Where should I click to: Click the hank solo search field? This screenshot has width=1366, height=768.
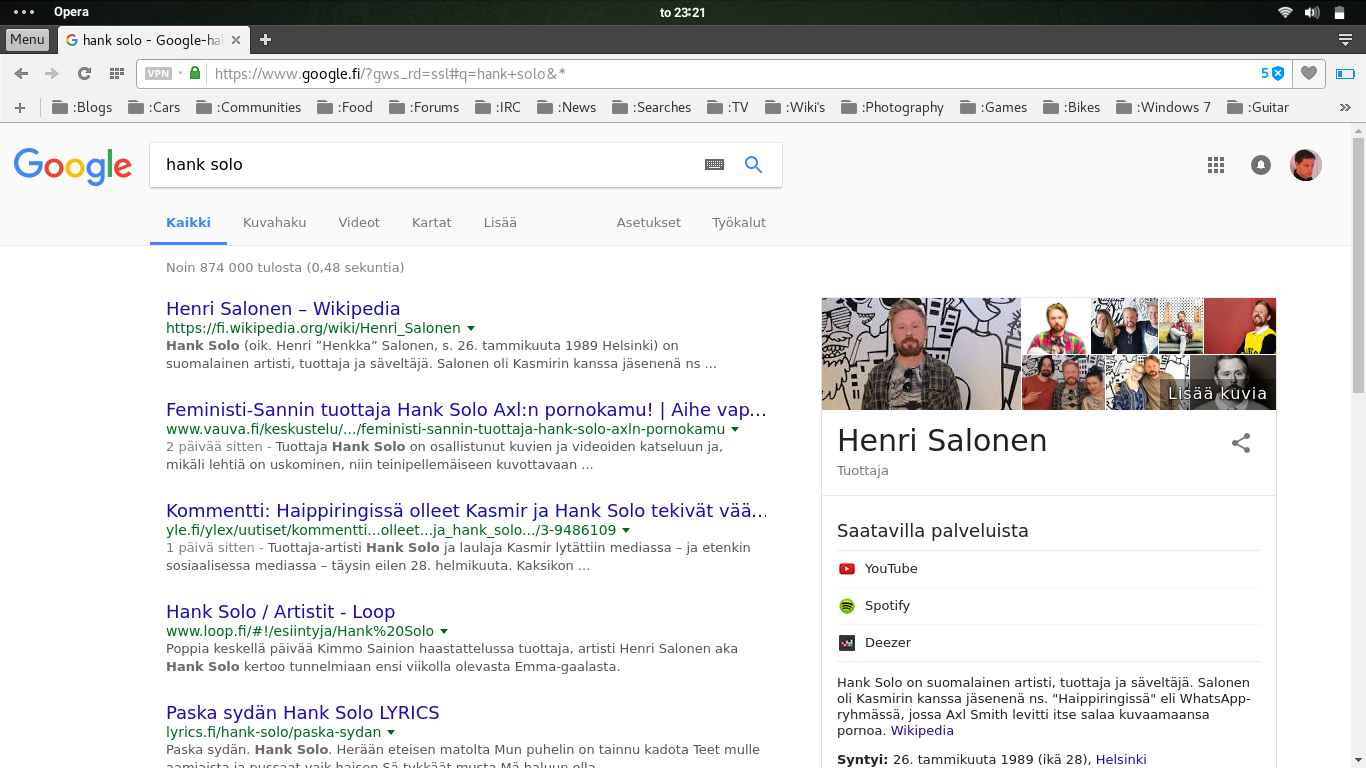420,165
